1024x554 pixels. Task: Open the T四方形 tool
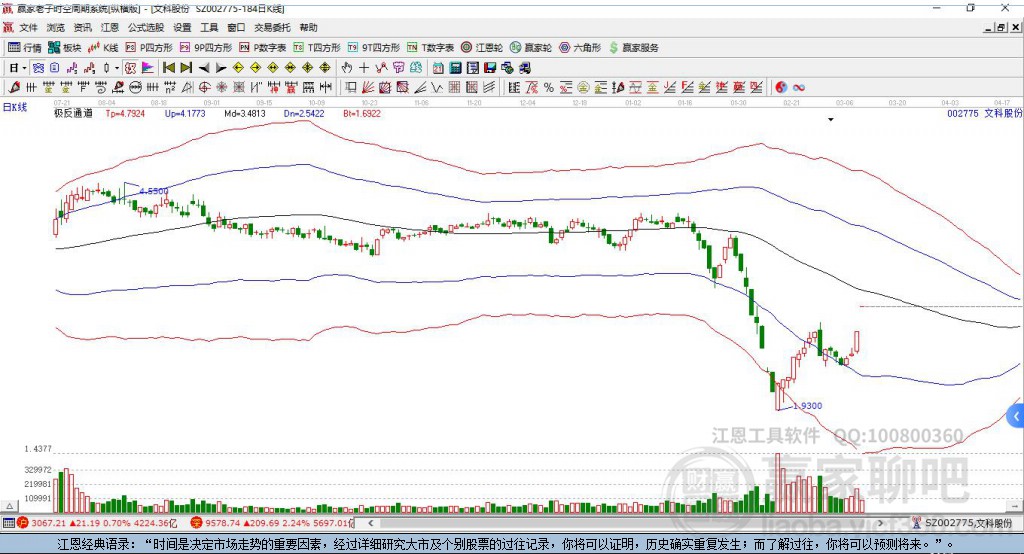click(317, 48)
